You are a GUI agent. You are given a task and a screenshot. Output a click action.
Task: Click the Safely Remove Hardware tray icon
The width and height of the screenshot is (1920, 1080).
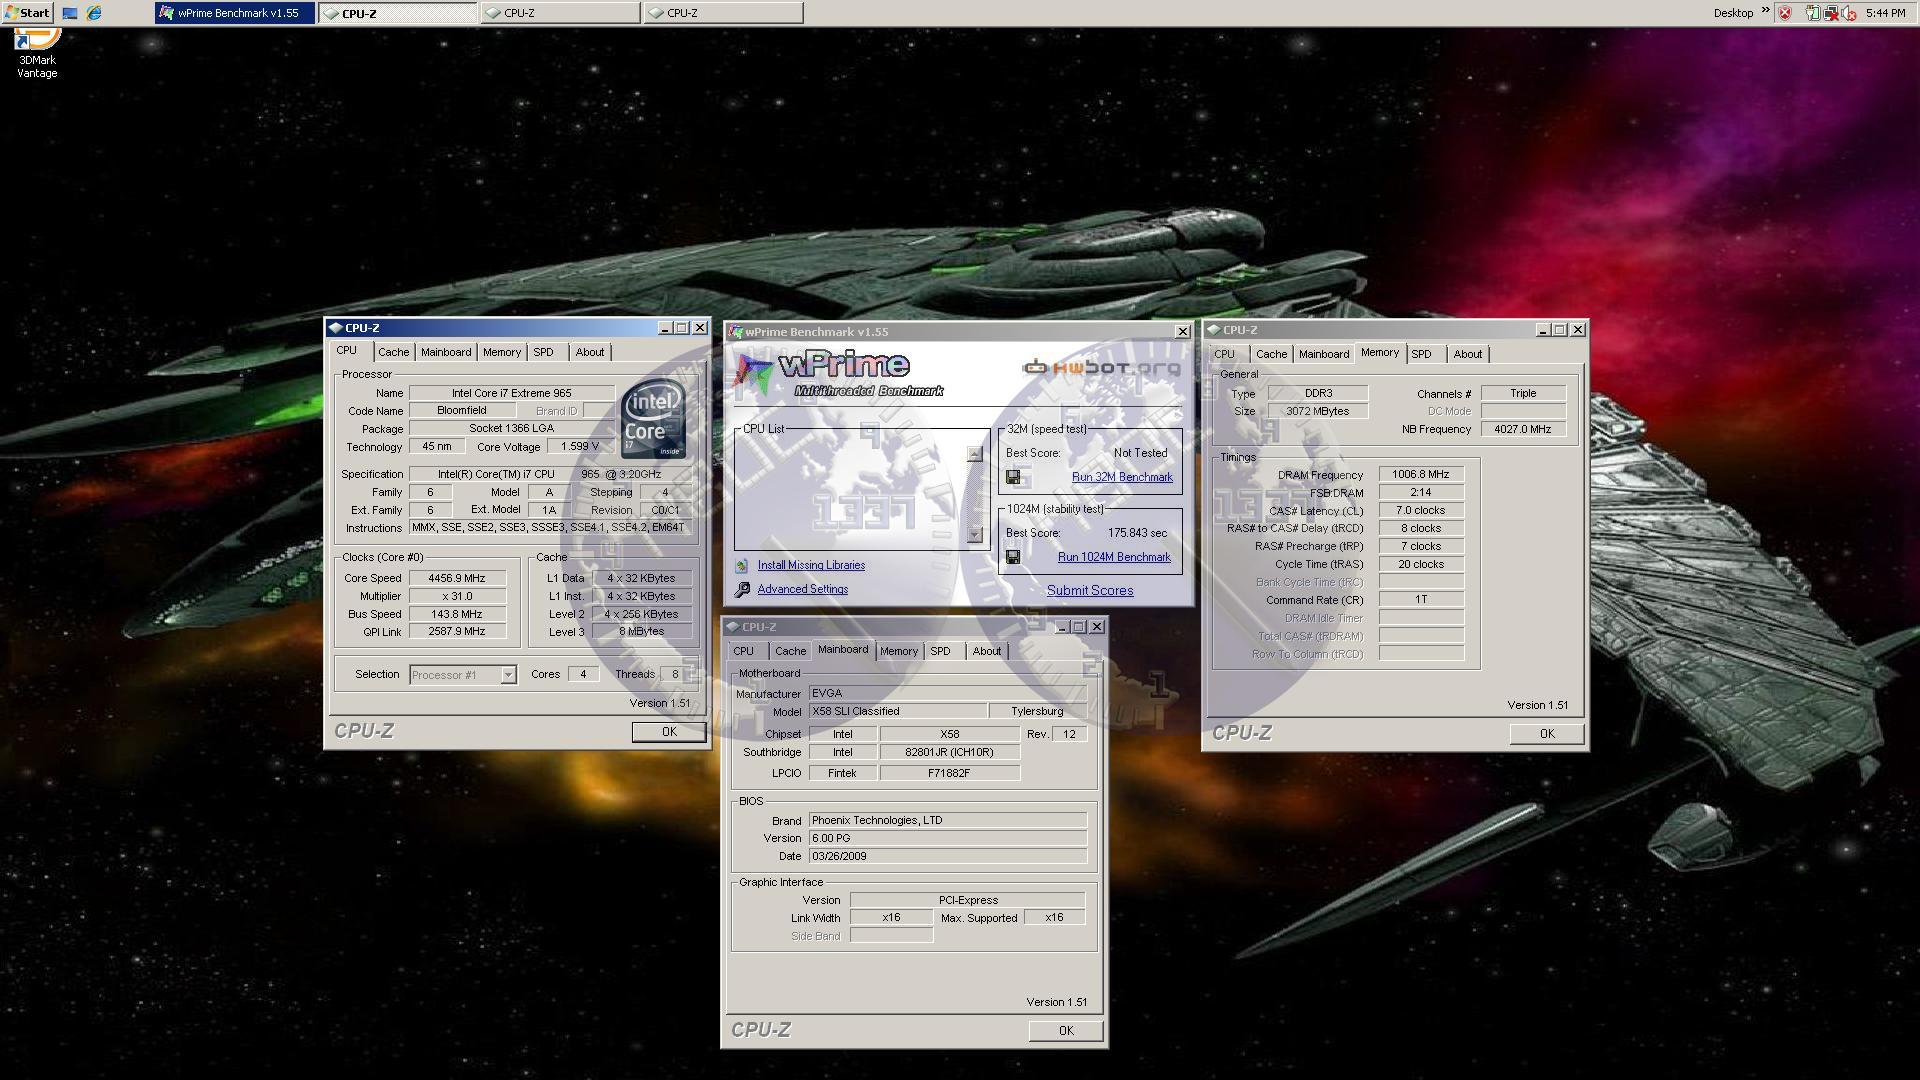[x=1812, y=13]
